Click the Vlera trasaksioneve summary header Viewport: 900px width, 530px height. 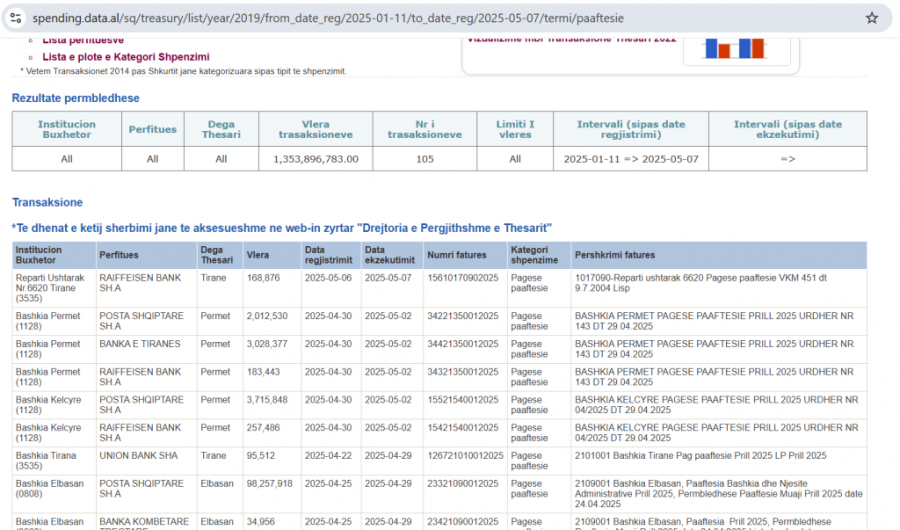pyautogui.click(x=316, y=129)
